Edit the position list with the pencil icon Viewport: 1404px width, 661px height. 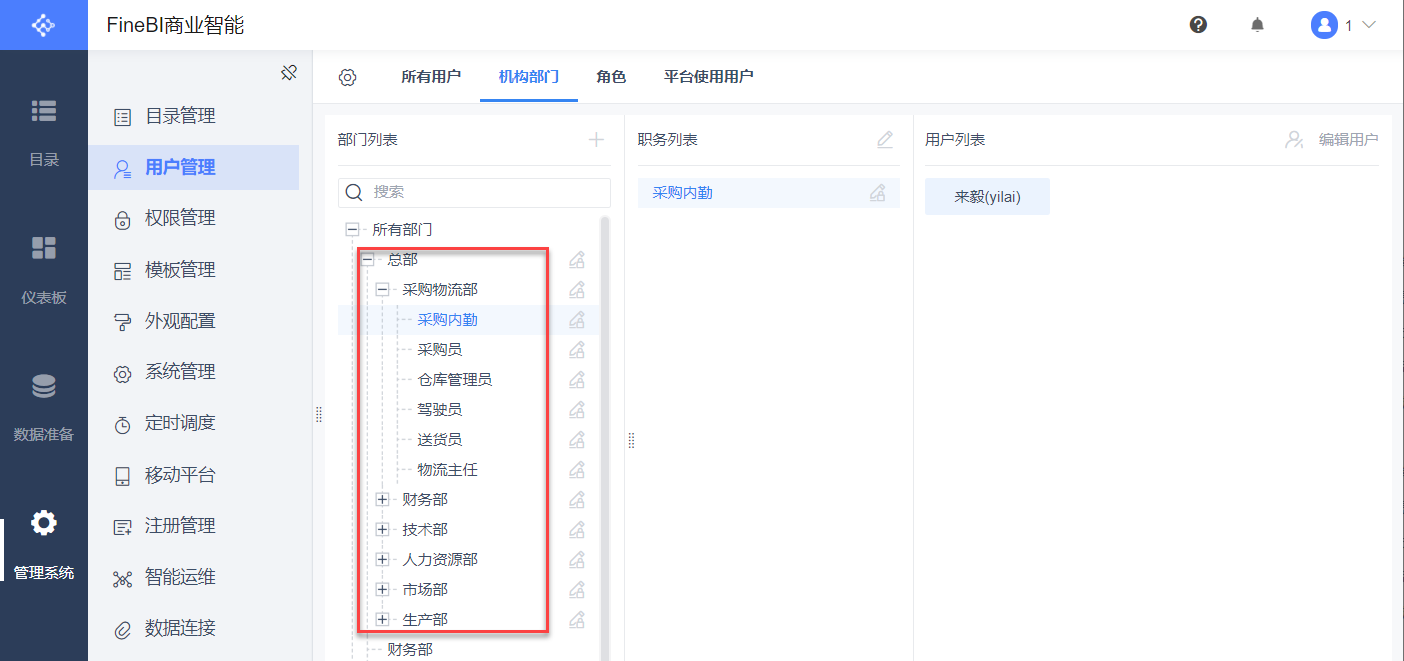click(x=885, y=140)
